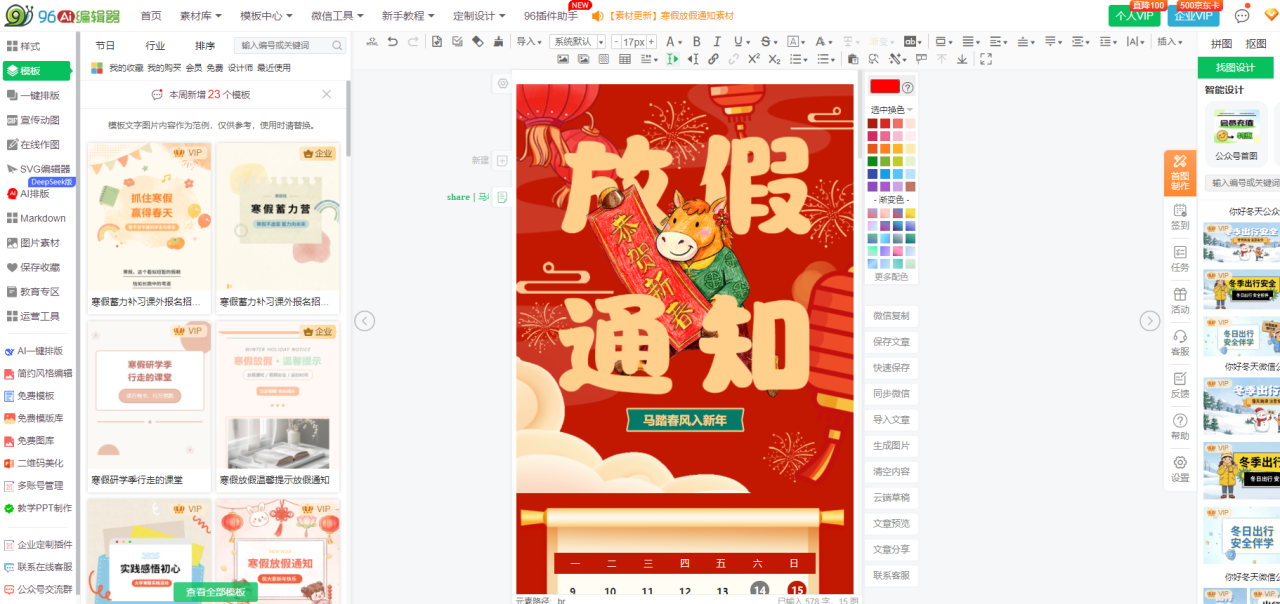Dismiss the 本周新增 23 个模板 notice
Screen dimensions: 1280x604
(x=327, y=94)
